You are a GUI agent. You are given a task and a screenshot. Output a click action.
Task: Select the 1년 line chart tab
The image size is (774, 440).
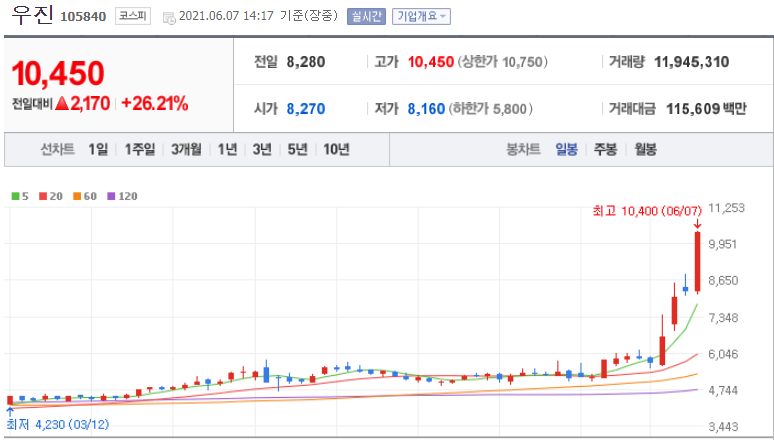(228, 149)
